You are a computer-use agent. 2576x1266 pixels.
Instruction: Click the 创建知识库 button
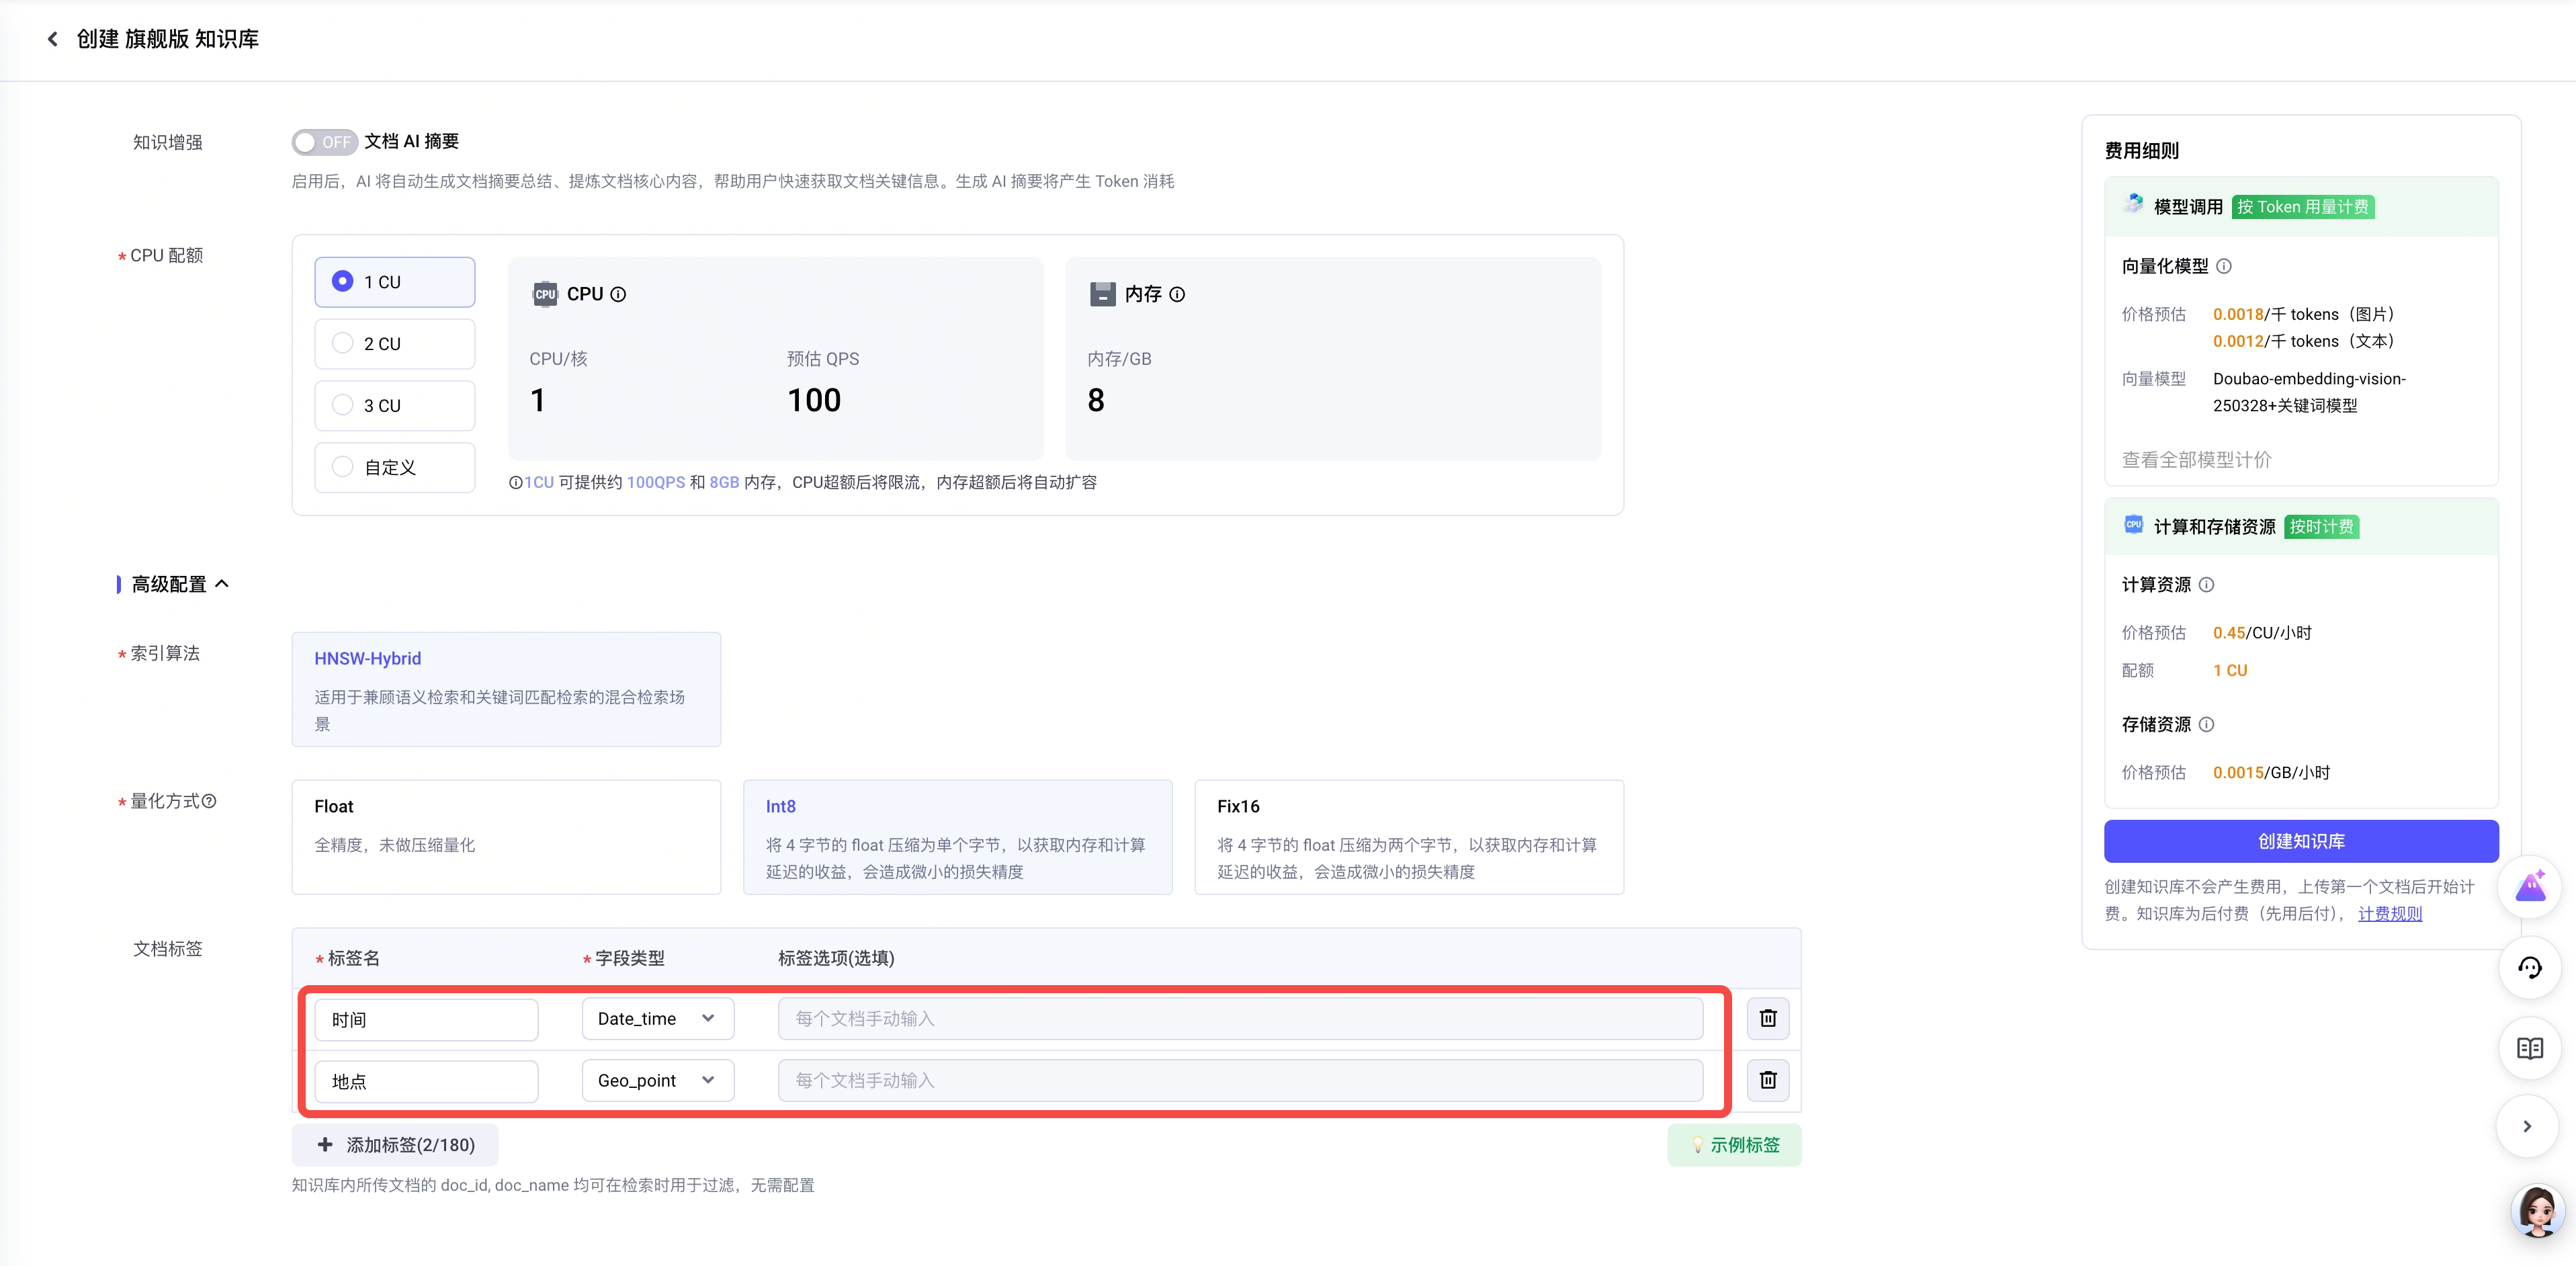click(2301, 841)
